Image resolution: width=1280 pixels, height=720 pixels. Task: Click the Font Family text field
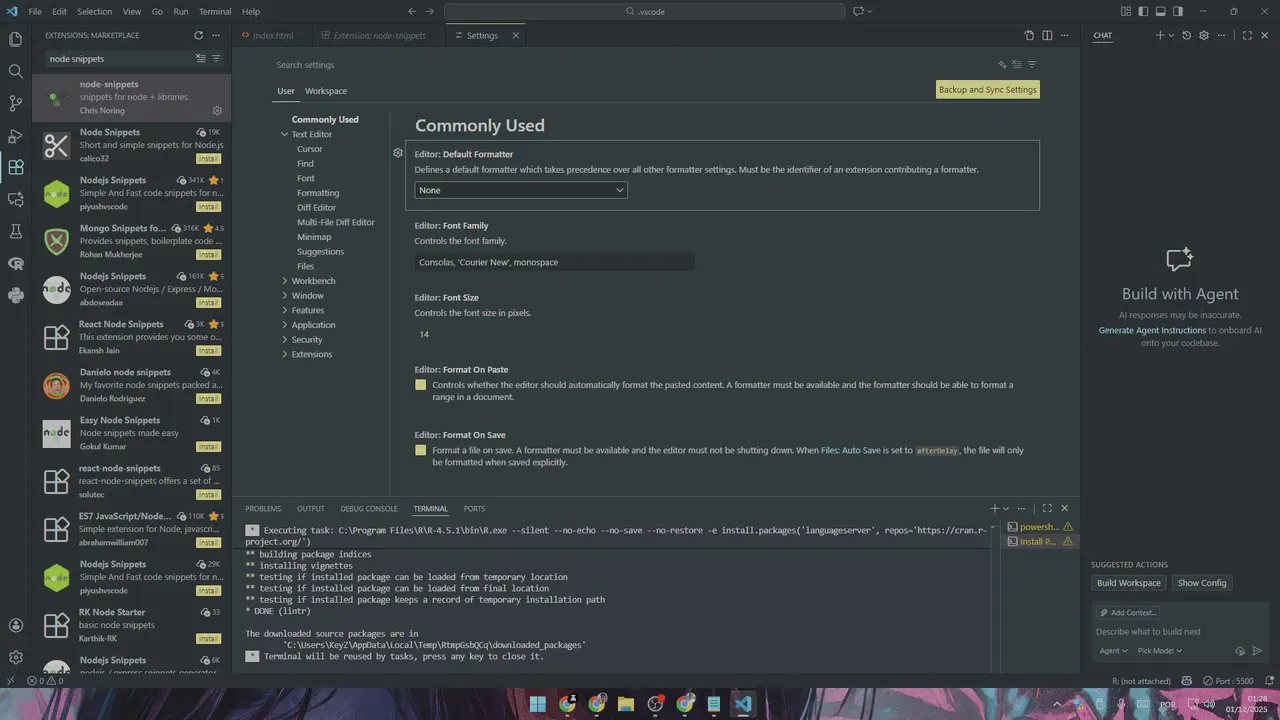554,262
